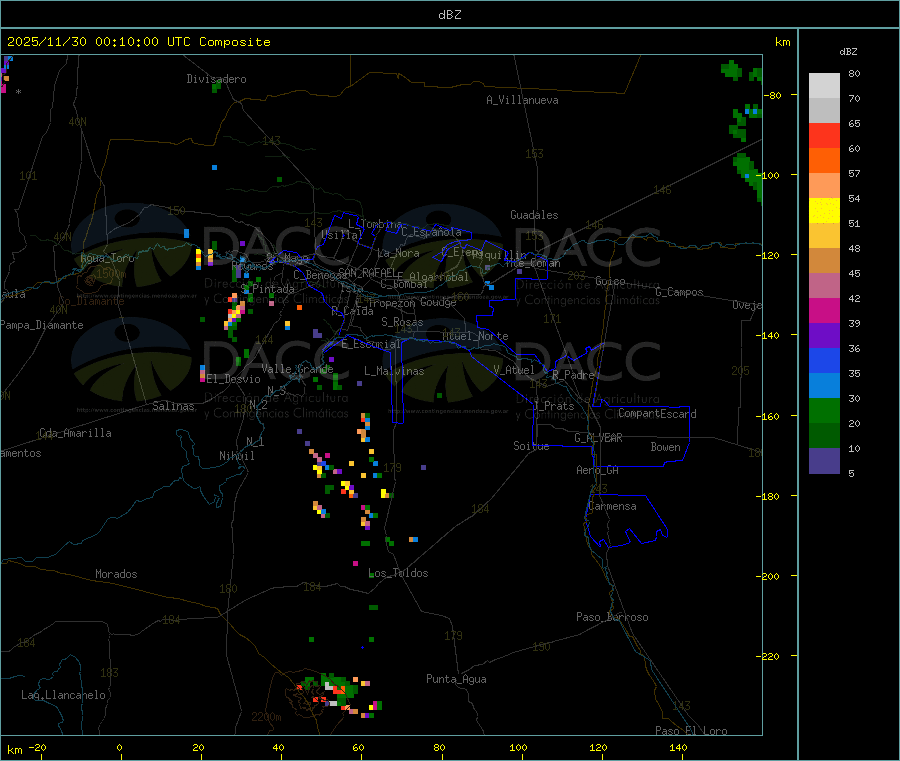This screenshot has height=761, width=900.
Task: Click the Bowen map label
Action: click(x=665, y=447)
